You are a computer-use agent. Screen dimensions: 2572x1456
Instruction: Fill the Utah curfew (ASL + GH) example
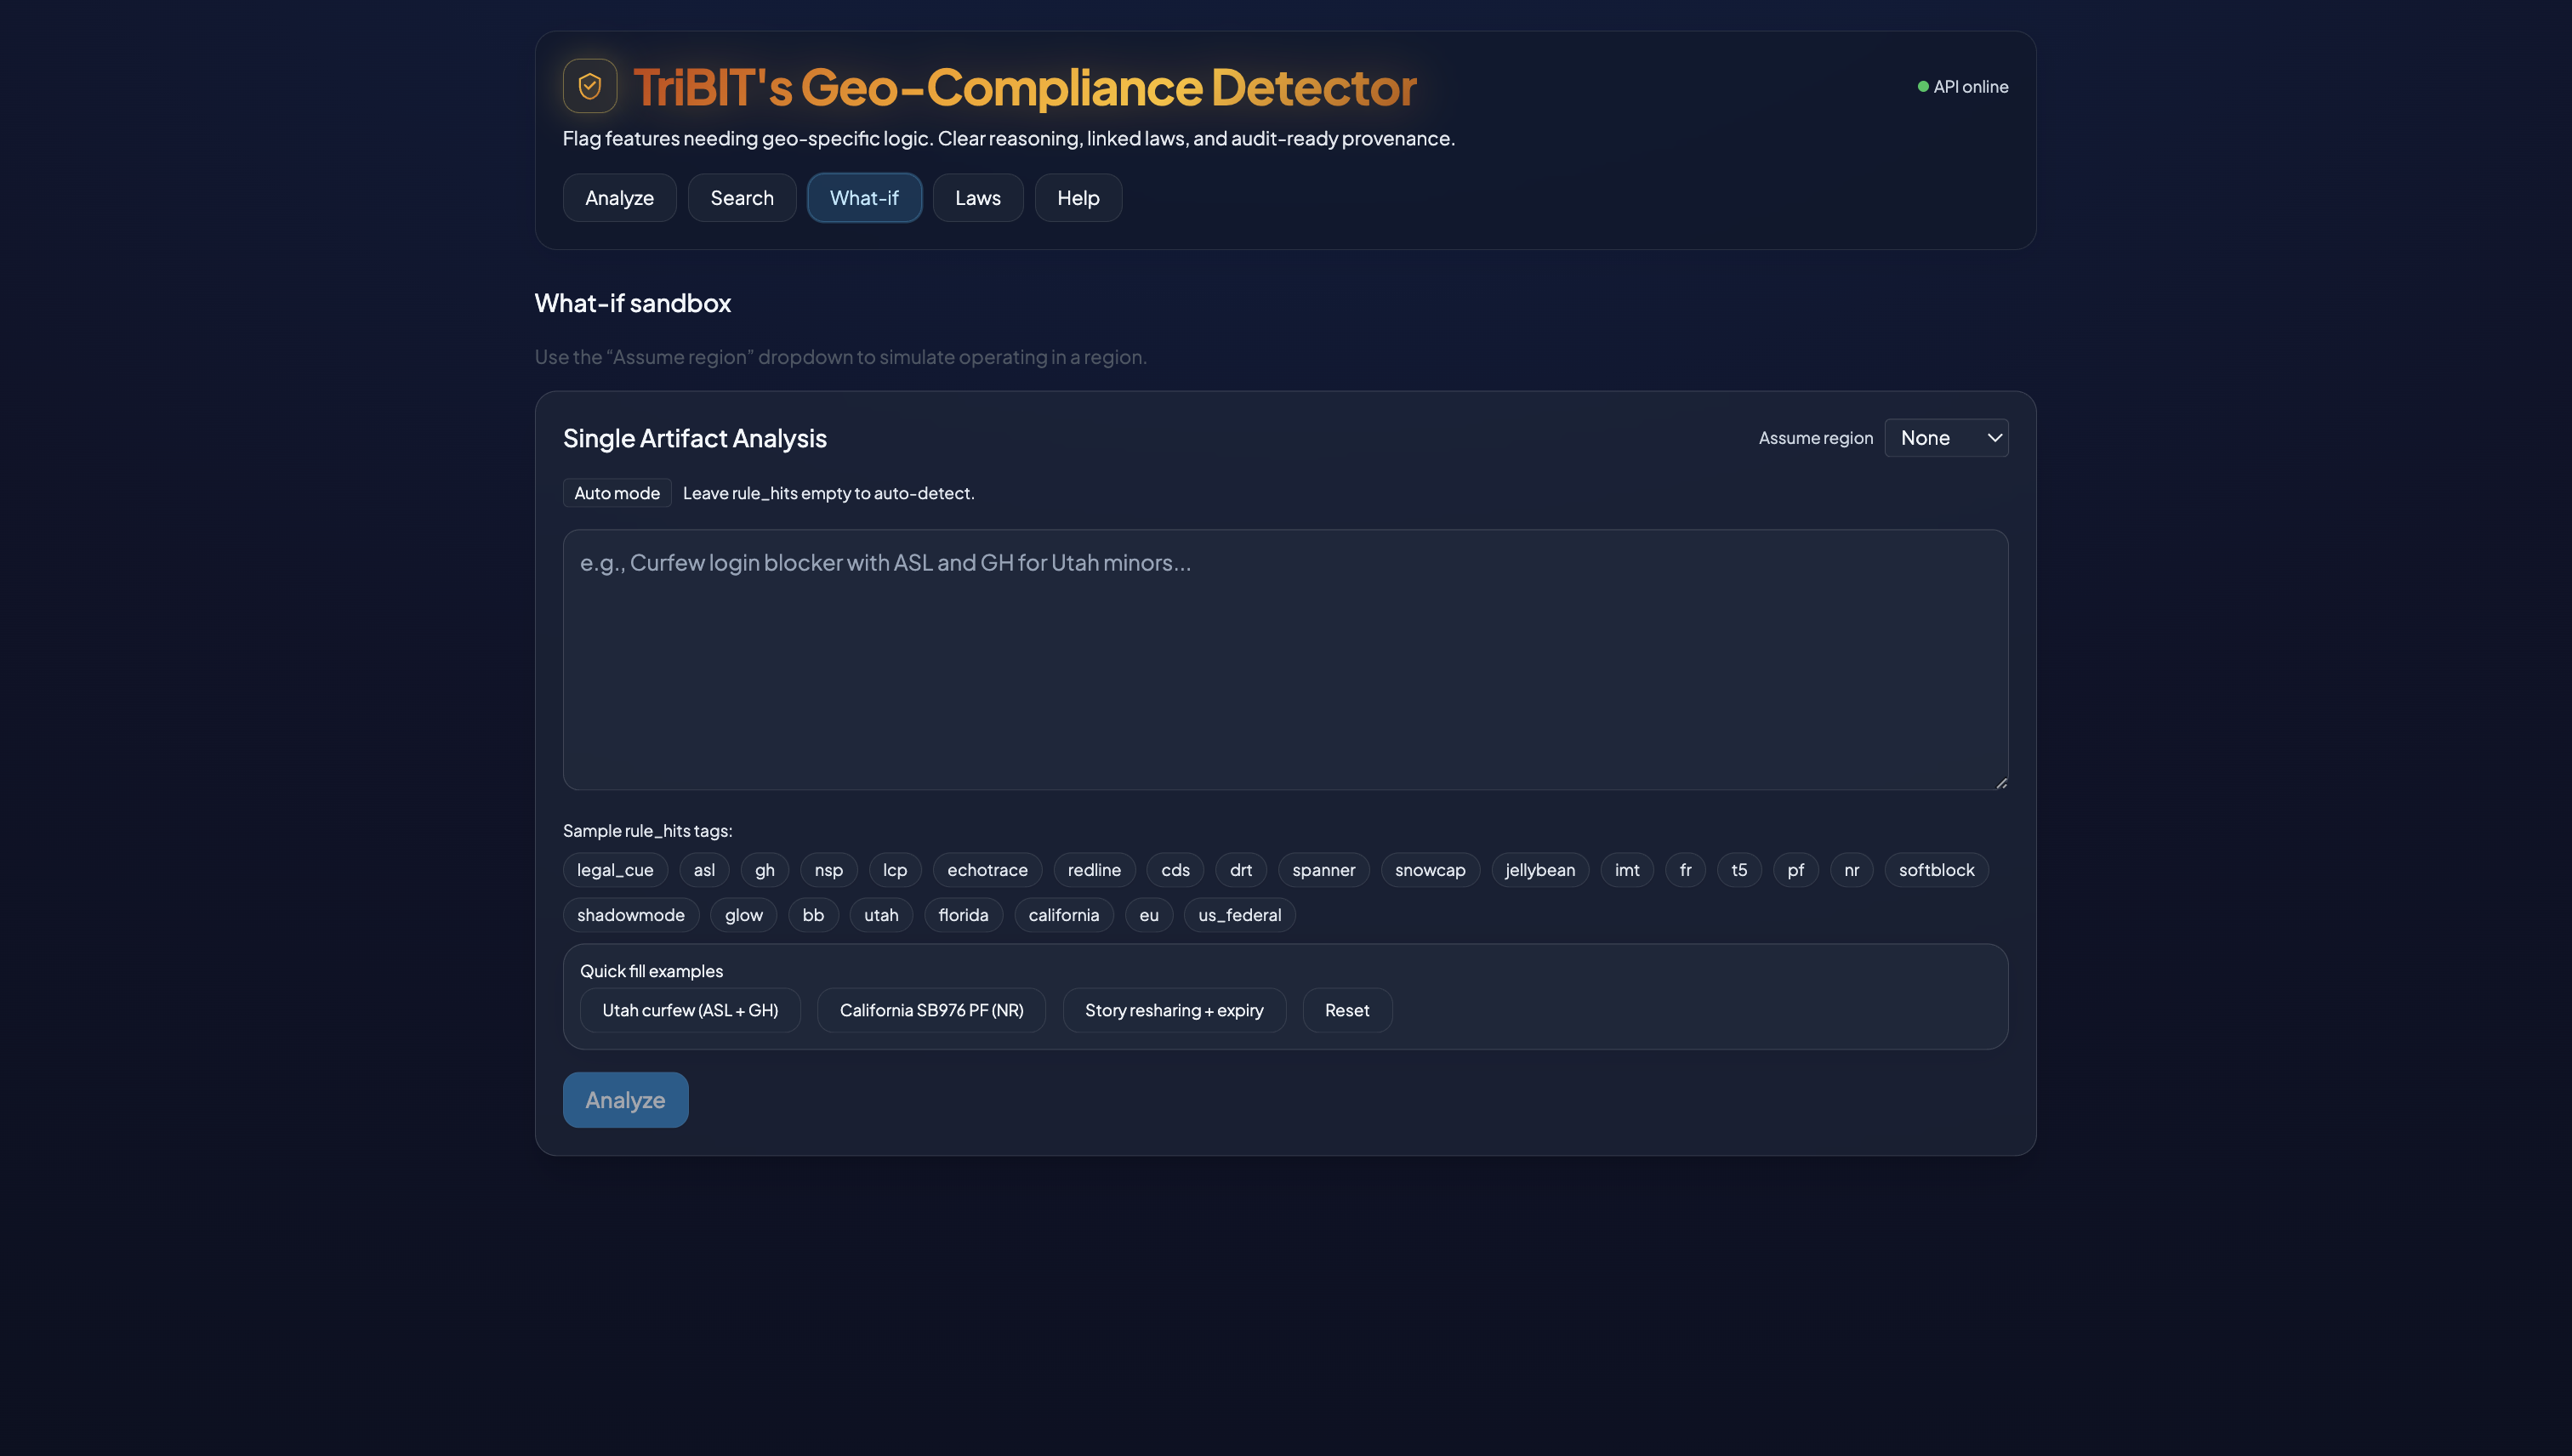(689, 1010)
